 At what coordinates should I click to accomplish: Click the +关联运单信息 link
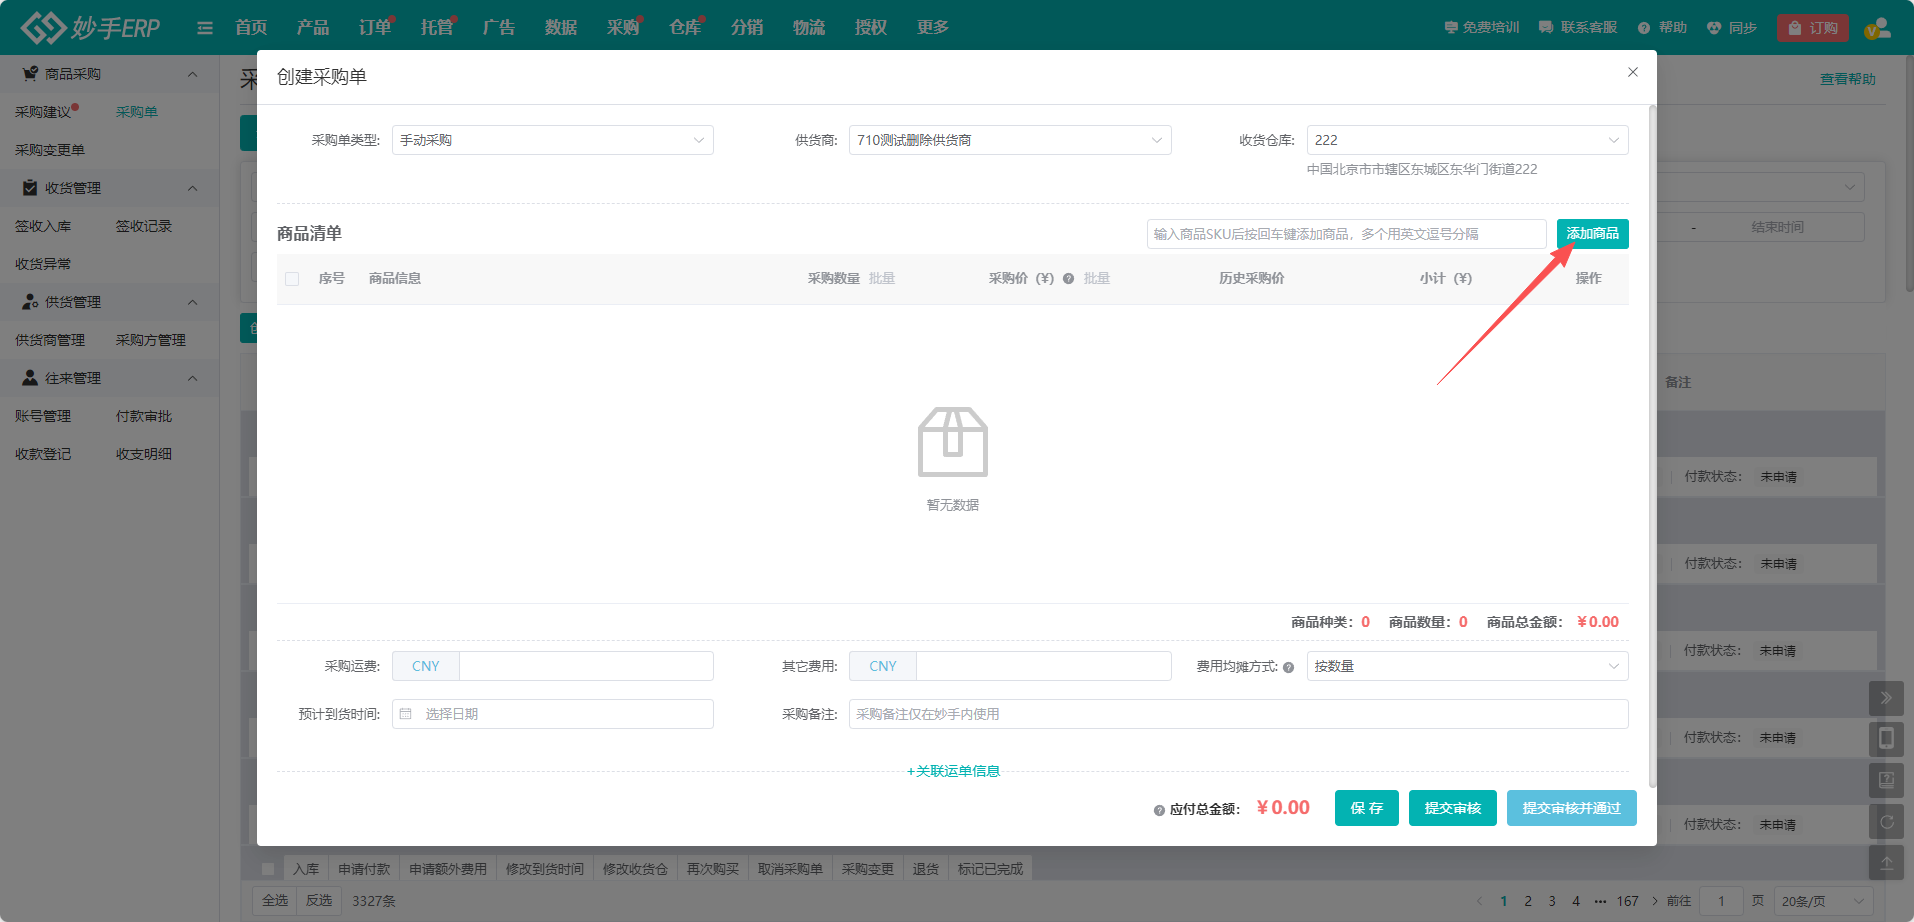[953, 771]
